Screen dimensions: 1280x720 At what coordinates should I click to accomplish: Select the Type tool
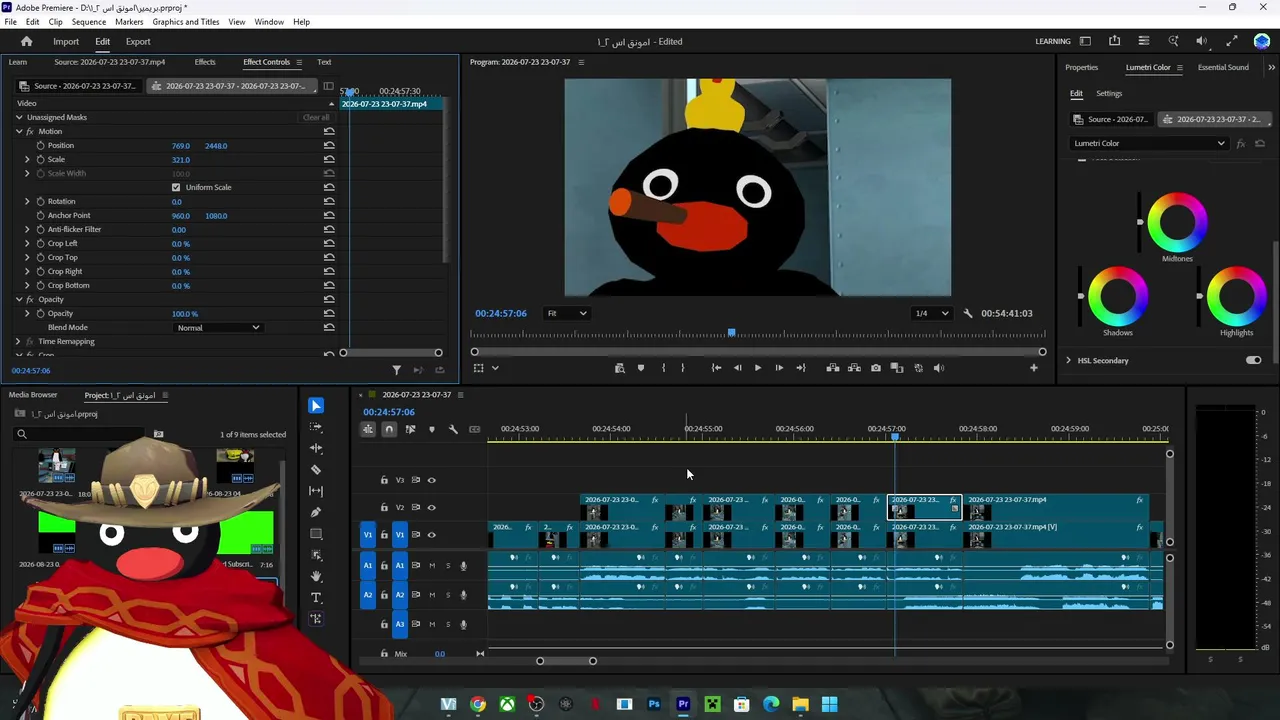[316, 597]
